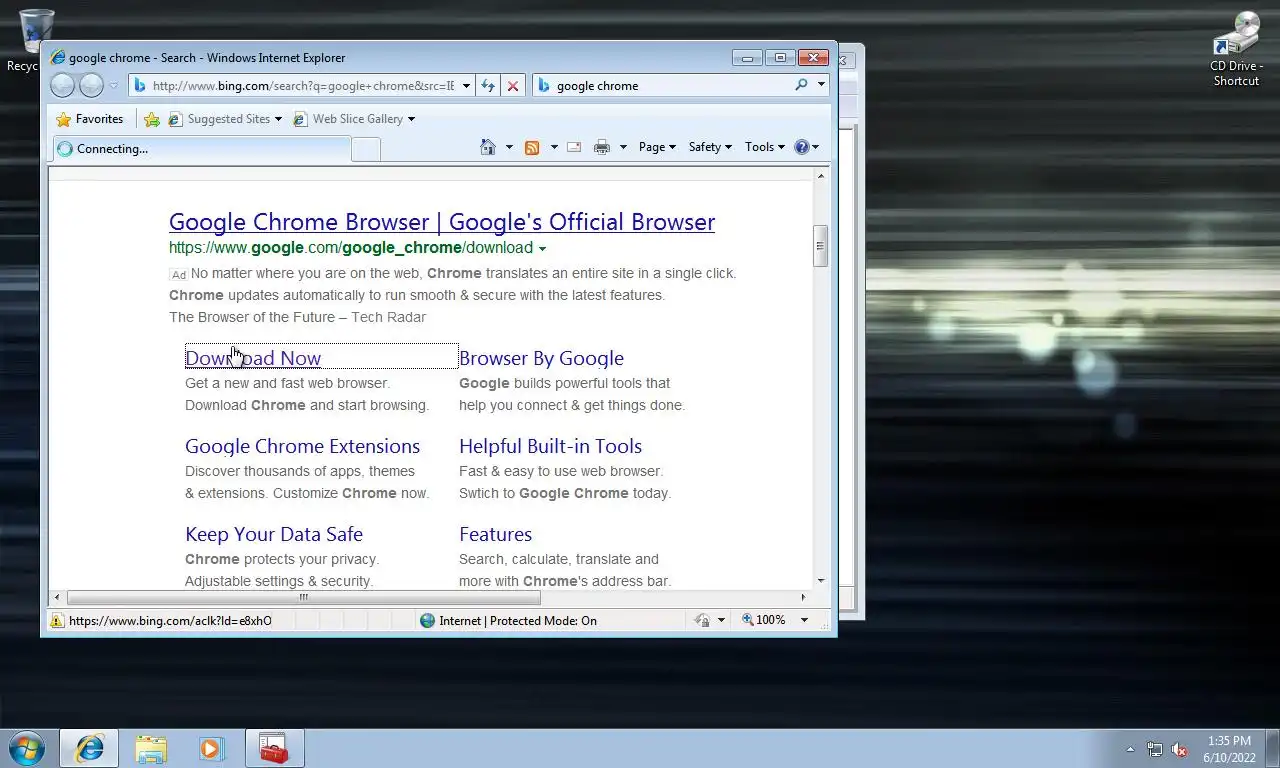Click the horizontal scrollbar thumb
1280x768 pixels.
pos(304,598)
